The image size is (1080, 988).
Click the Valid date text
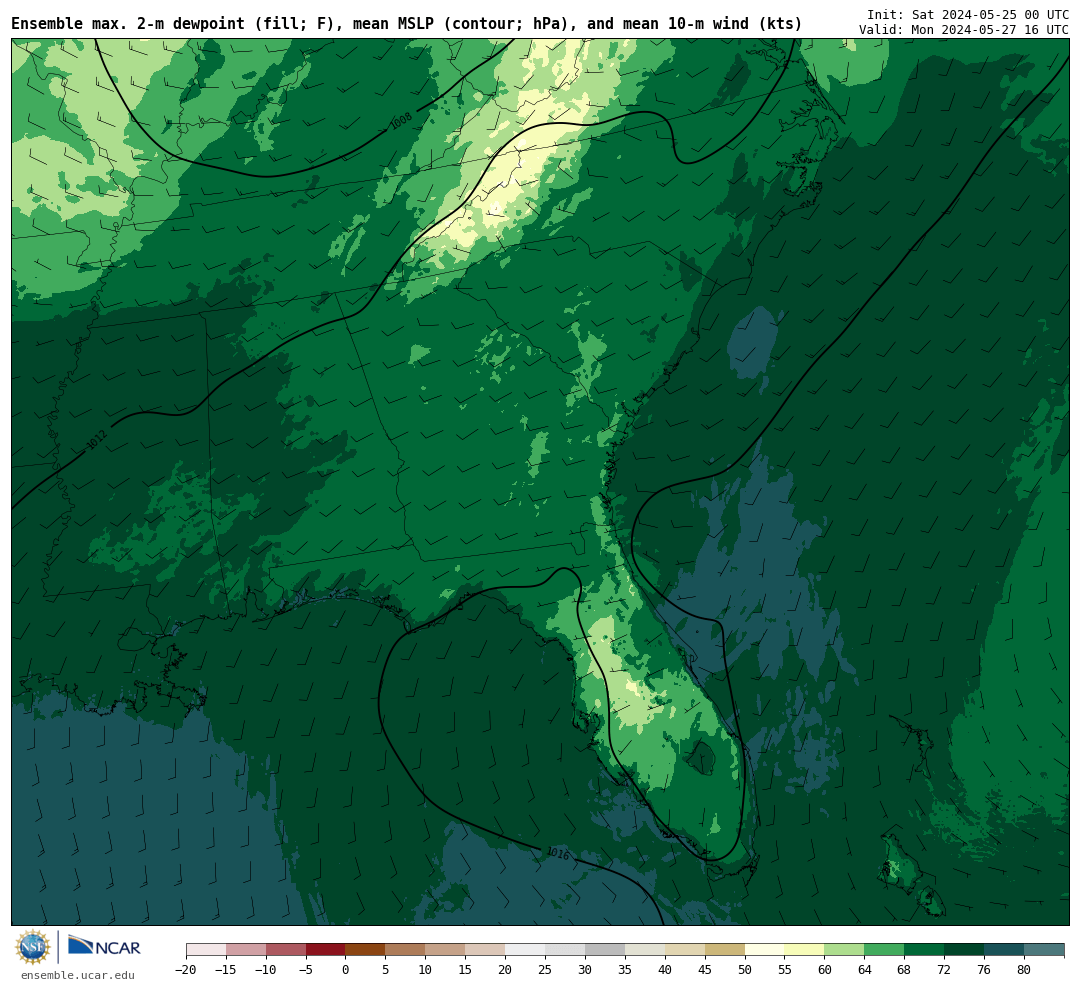(964, 30)
